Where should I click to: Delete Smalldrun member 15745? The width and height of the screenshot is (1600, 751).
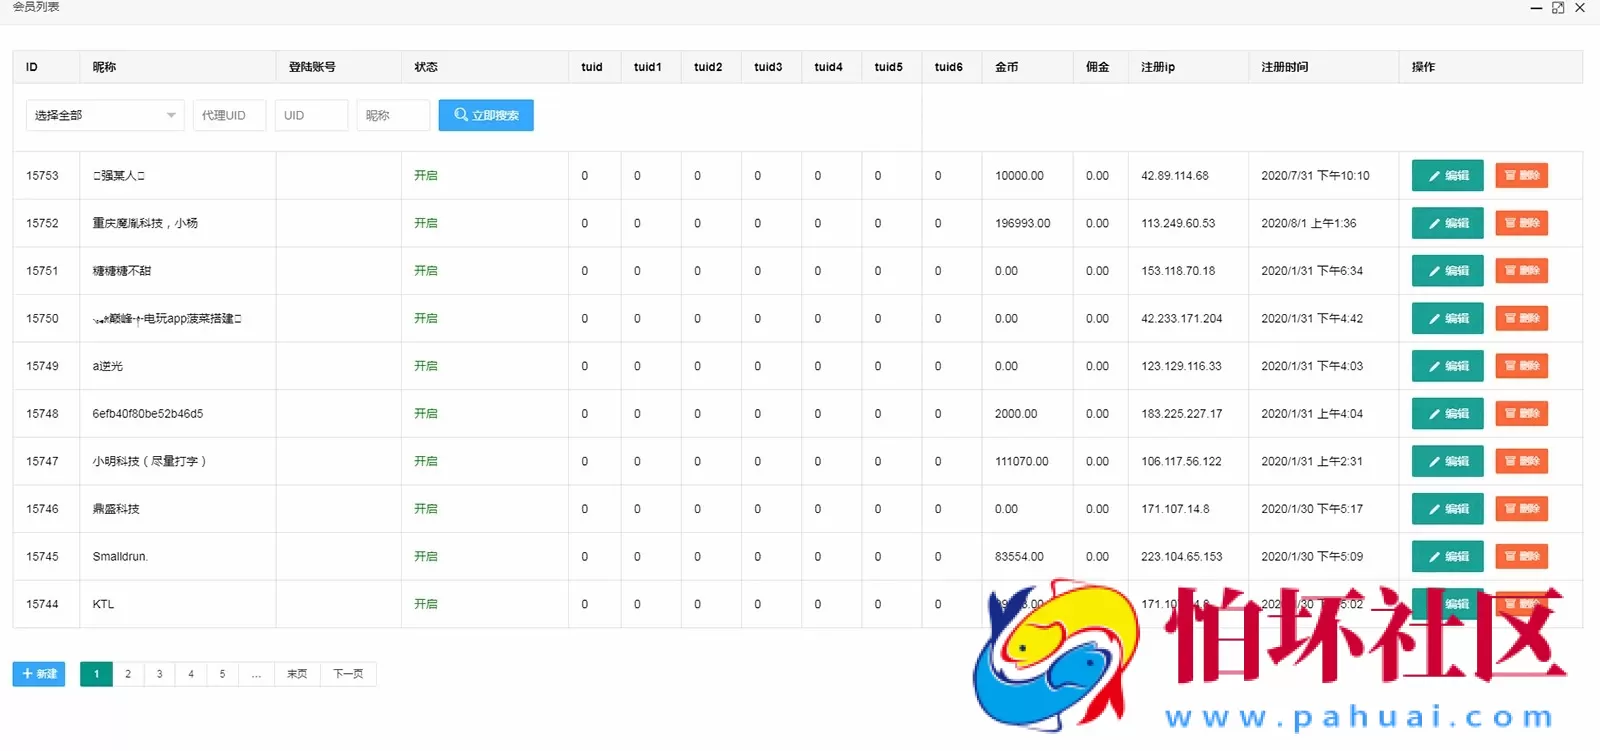[1521, 557]
